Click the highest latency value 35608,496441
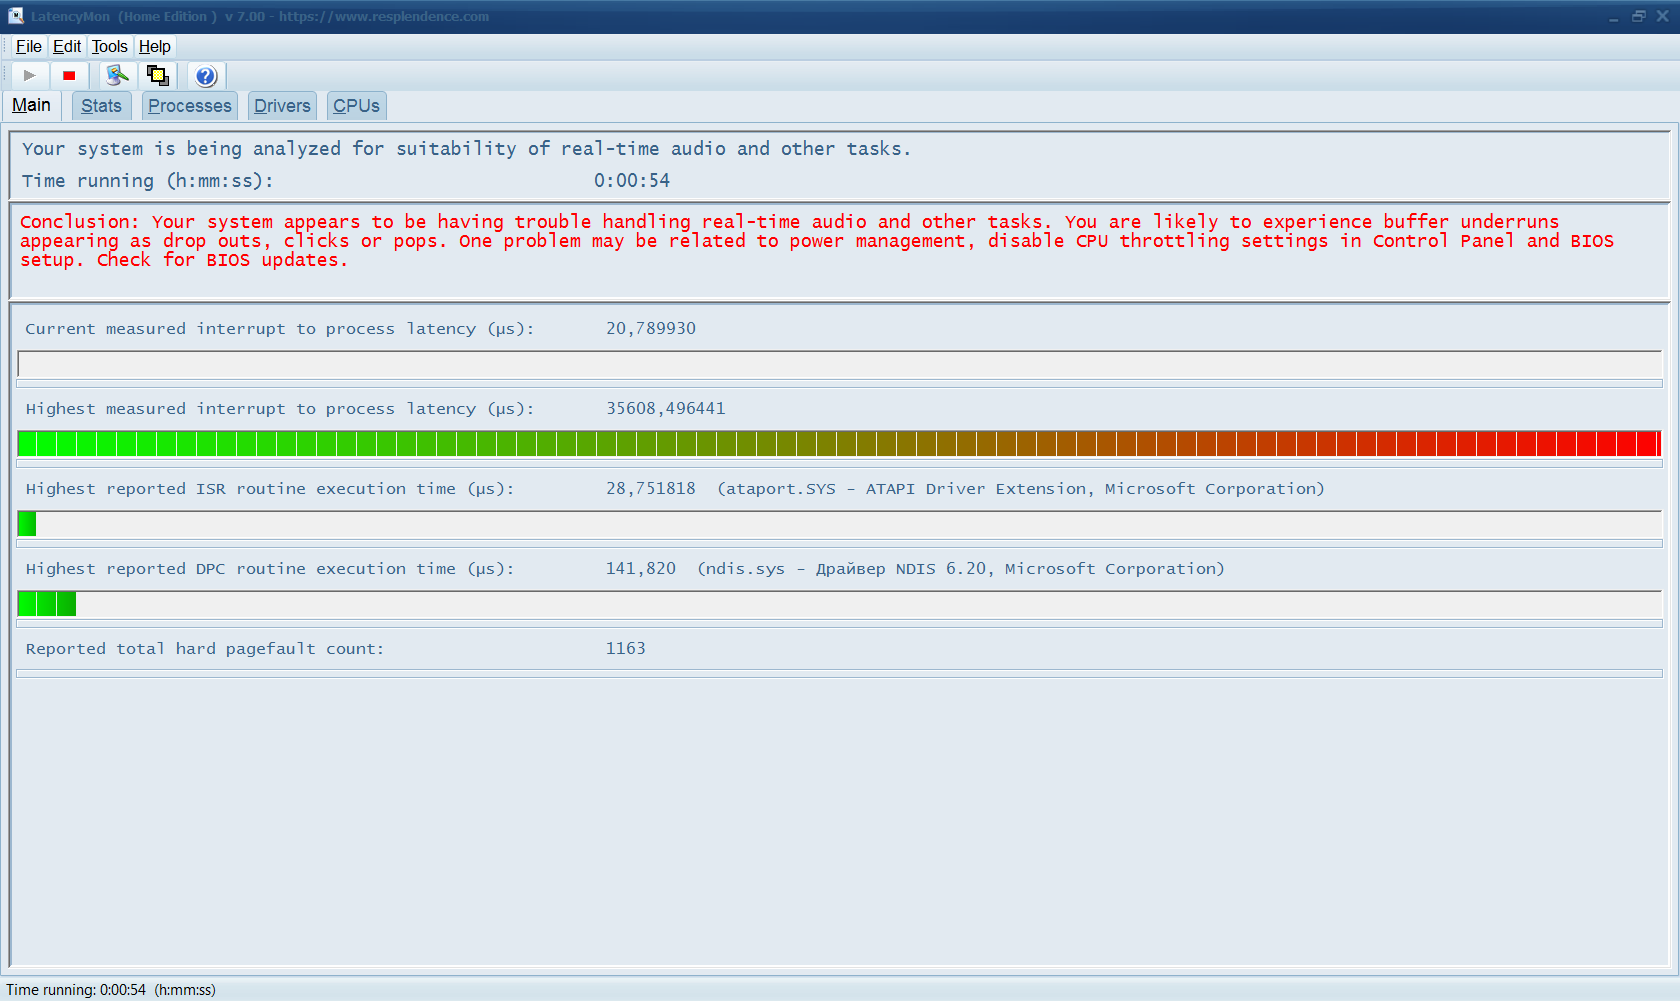Viewport: 1680px width, 1001px height. (x=666, y=408)
